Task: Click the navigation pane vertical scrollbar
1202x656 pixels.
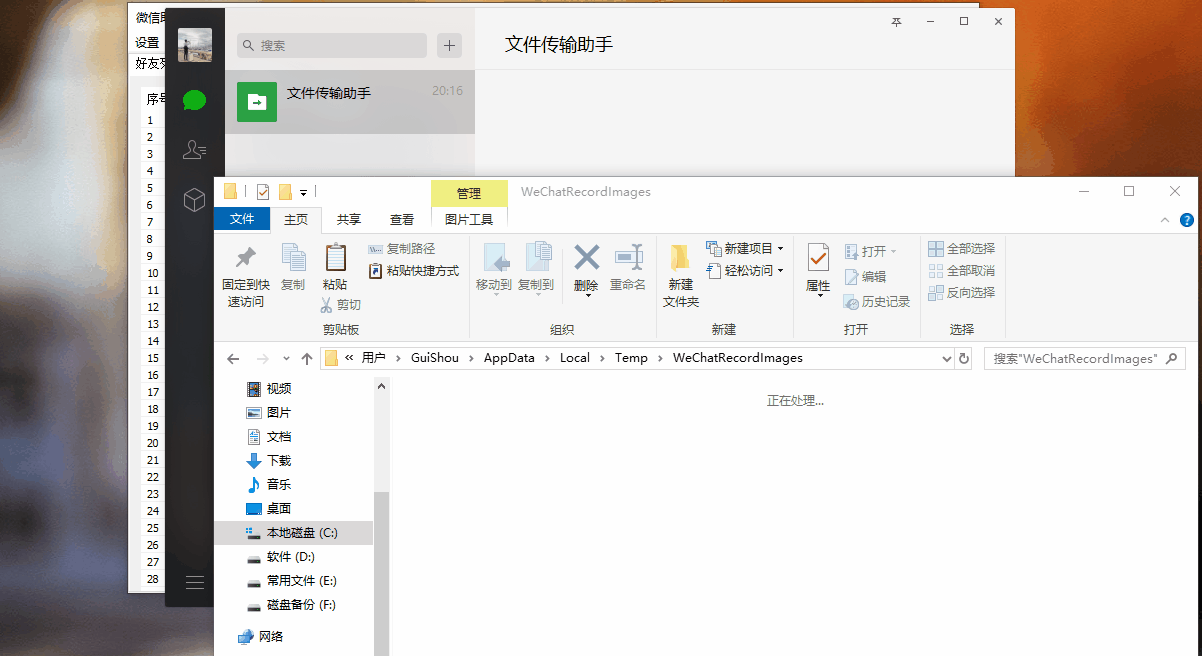Action: 381,574
